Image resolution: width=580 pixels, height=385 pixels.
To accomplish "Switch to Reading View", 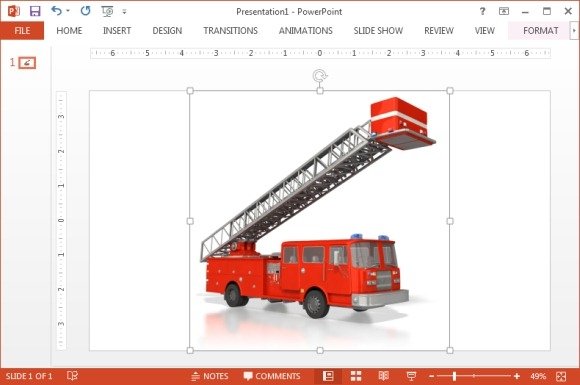I will [x=384, y=376].
